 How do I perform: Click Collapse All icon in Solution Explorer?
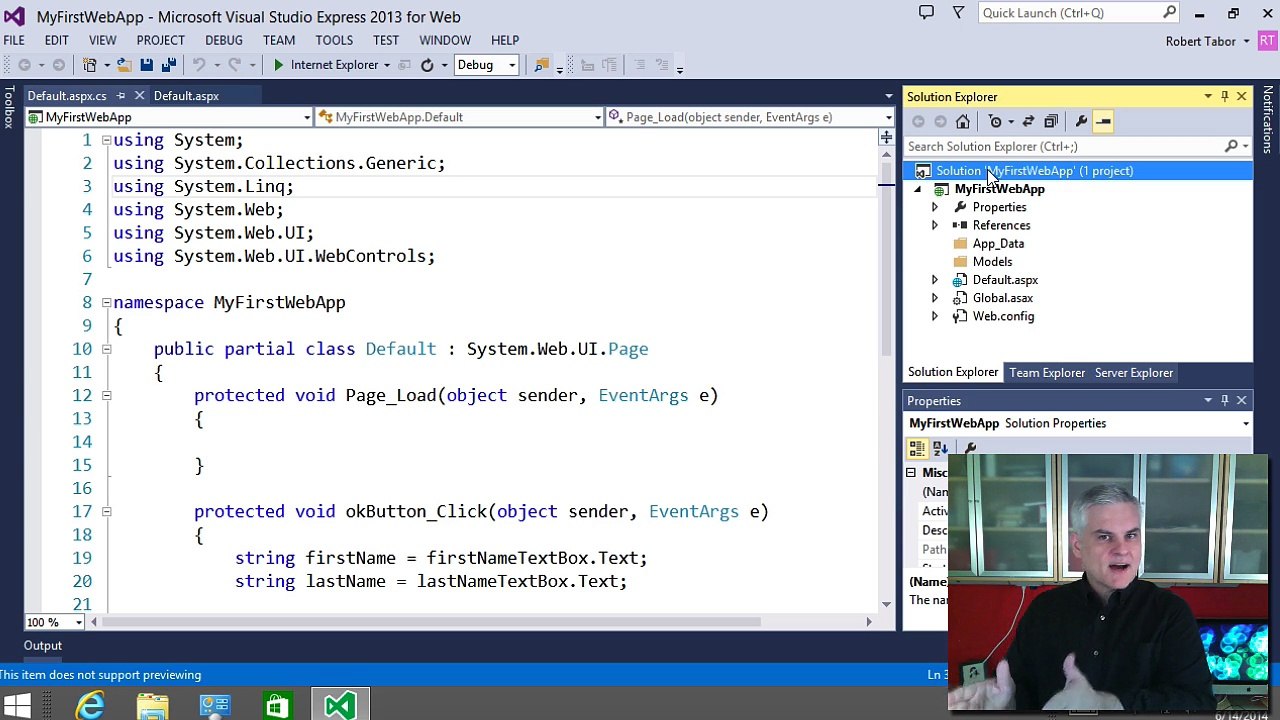click(1050, 121)
